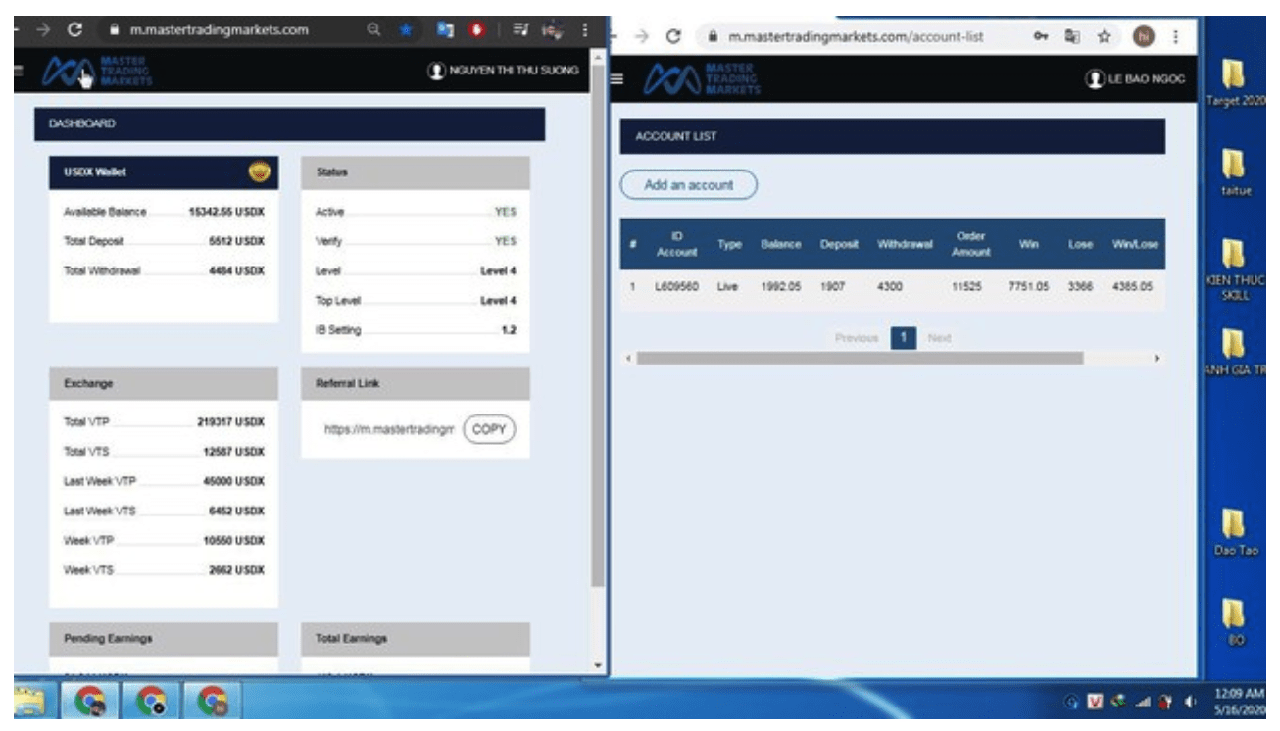
Task: Click IB Setting value 1.2
Action: tap(509, 330)
